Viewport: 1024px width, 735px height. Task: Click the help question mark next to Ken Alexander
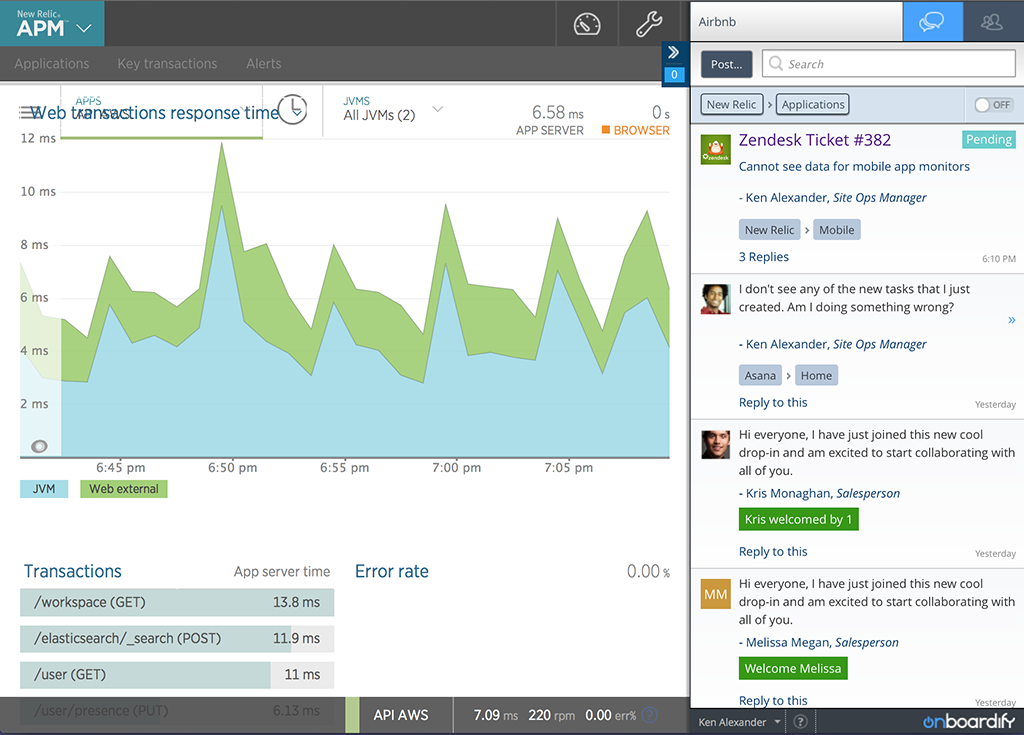801,722
